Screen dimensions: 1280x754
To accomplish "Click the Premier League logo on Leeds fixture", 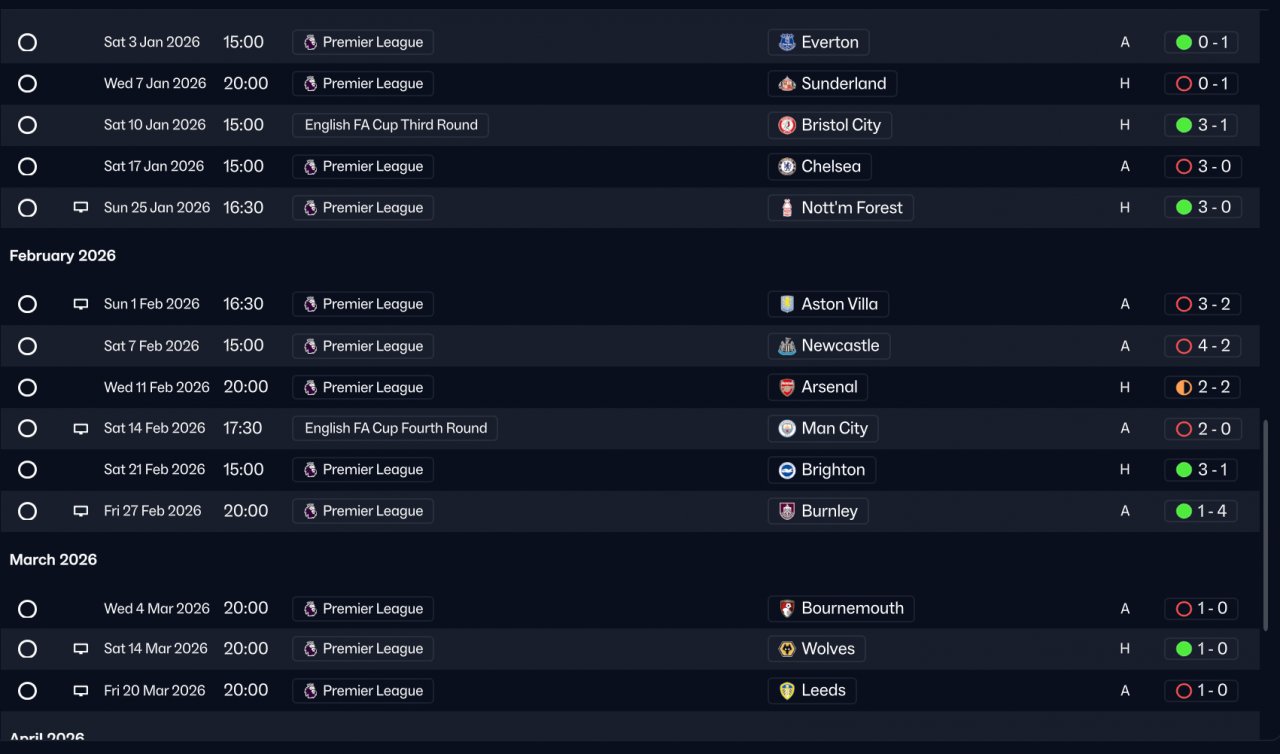I will (x=310, y=691).
